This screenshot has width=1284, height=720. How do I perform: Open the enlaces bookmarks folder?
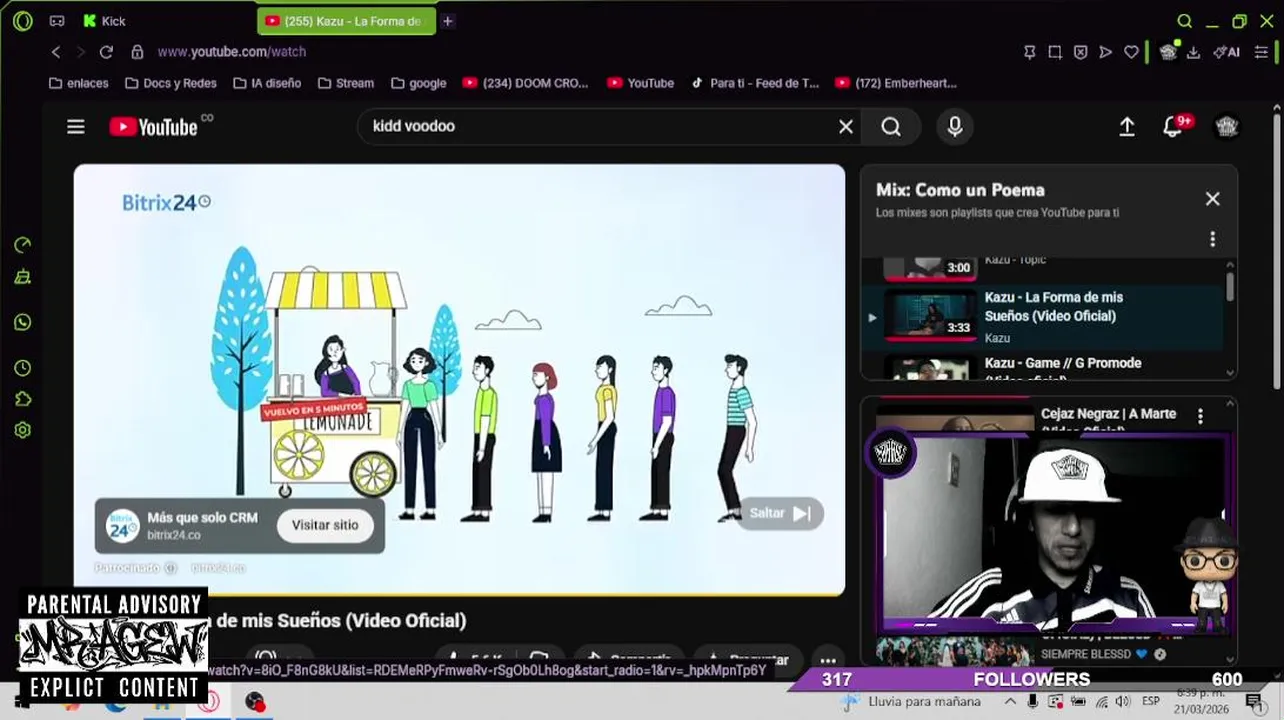coord(78,83)
